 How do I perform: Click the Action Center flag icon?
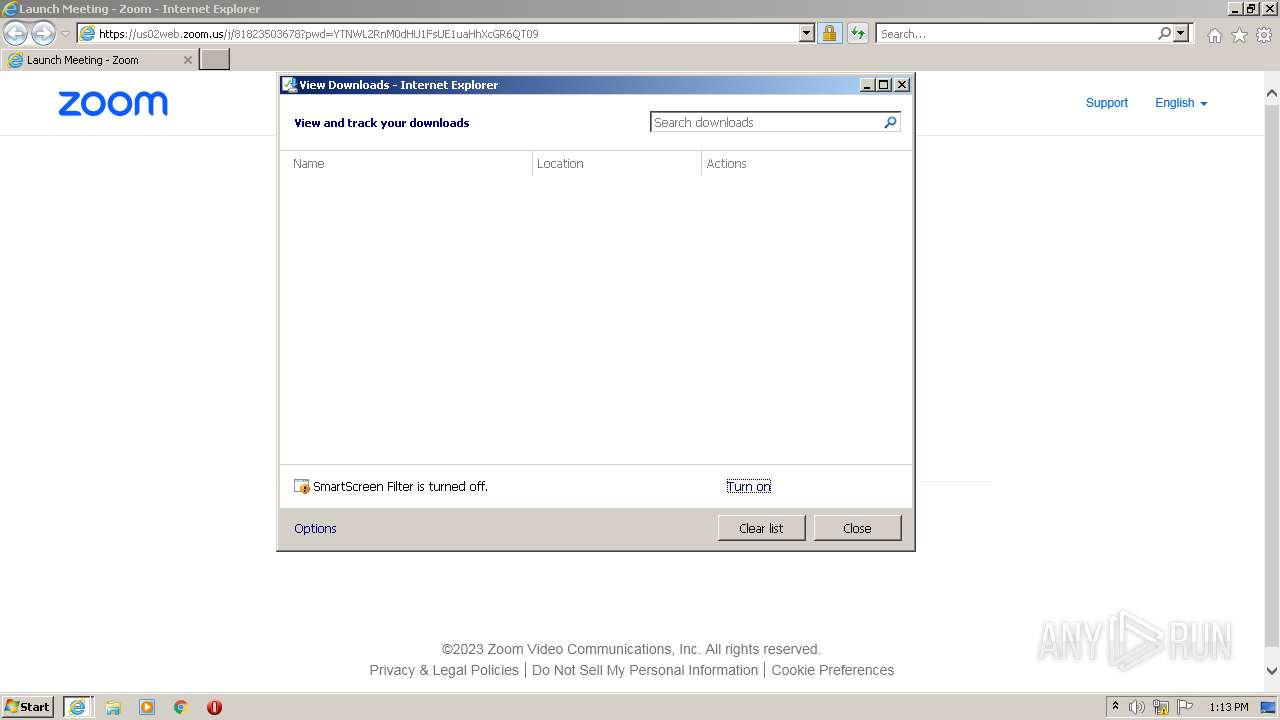tap(1185, 707)
